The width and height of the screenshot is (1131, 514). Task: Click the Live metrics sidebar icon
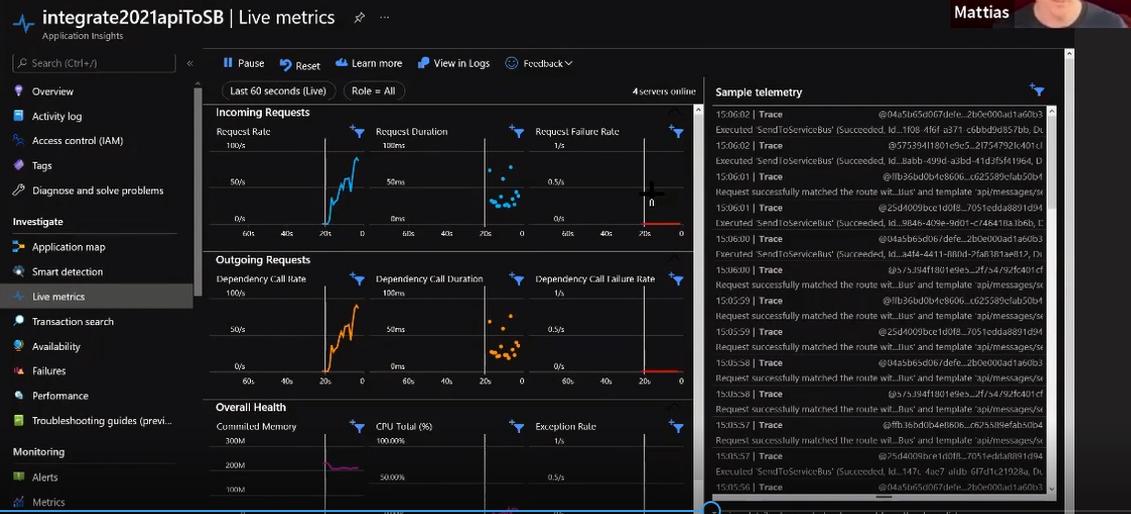click(19, 296)
